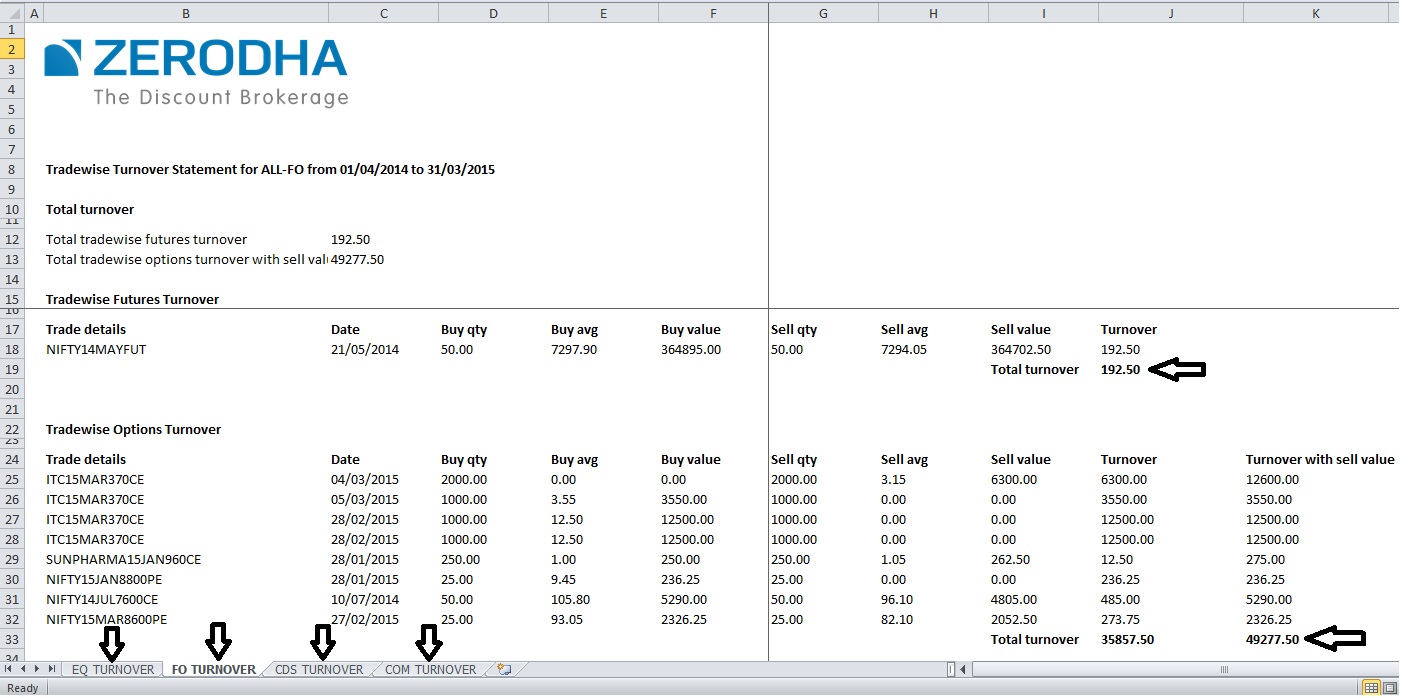
Task: Show the next sheet tab with the arrow
Action: (x=38, y=669)
